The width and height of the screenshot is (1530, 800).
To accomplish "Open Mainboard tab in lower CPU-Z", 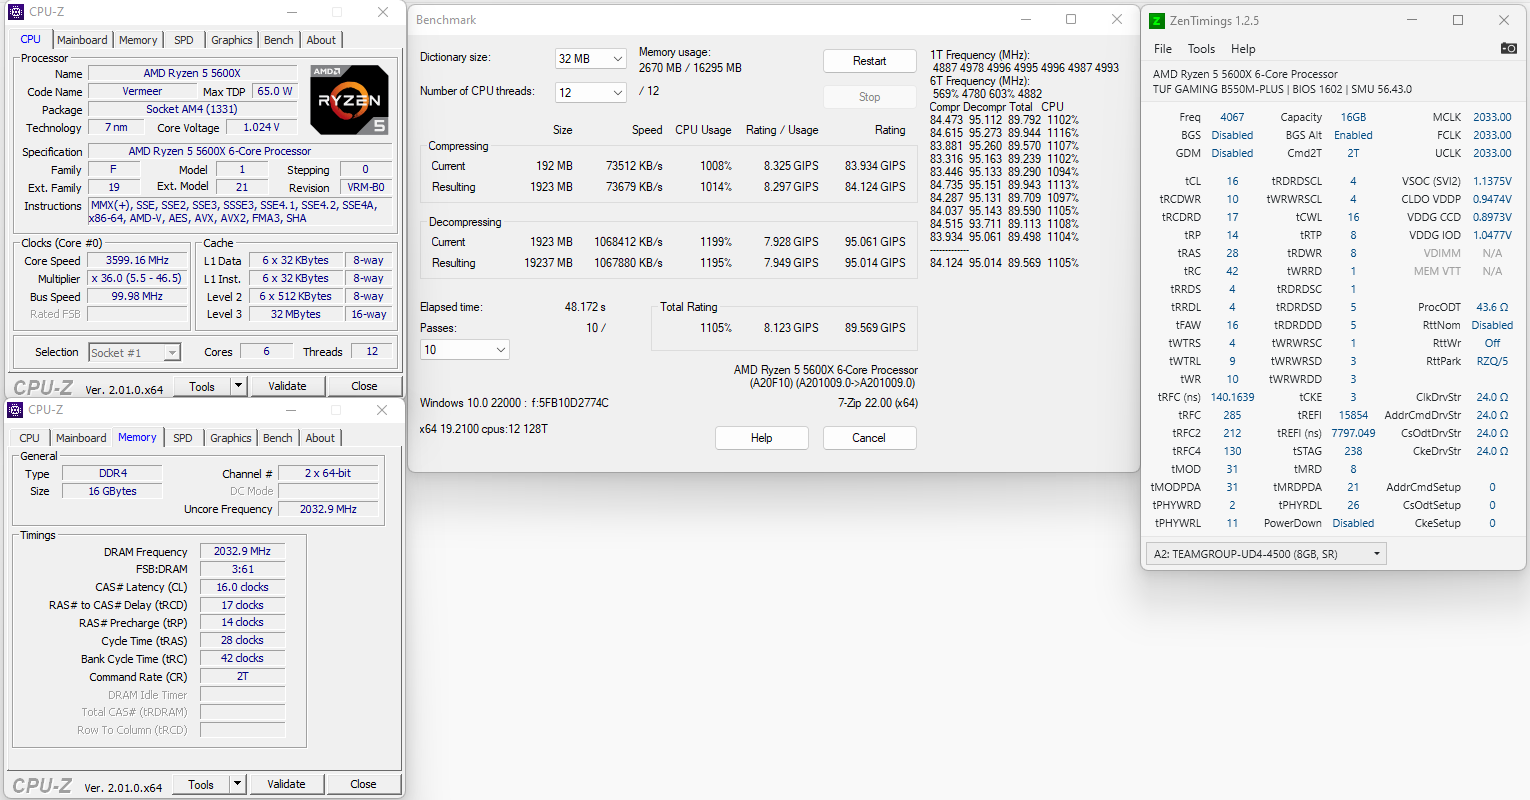I will pos(81,438).
